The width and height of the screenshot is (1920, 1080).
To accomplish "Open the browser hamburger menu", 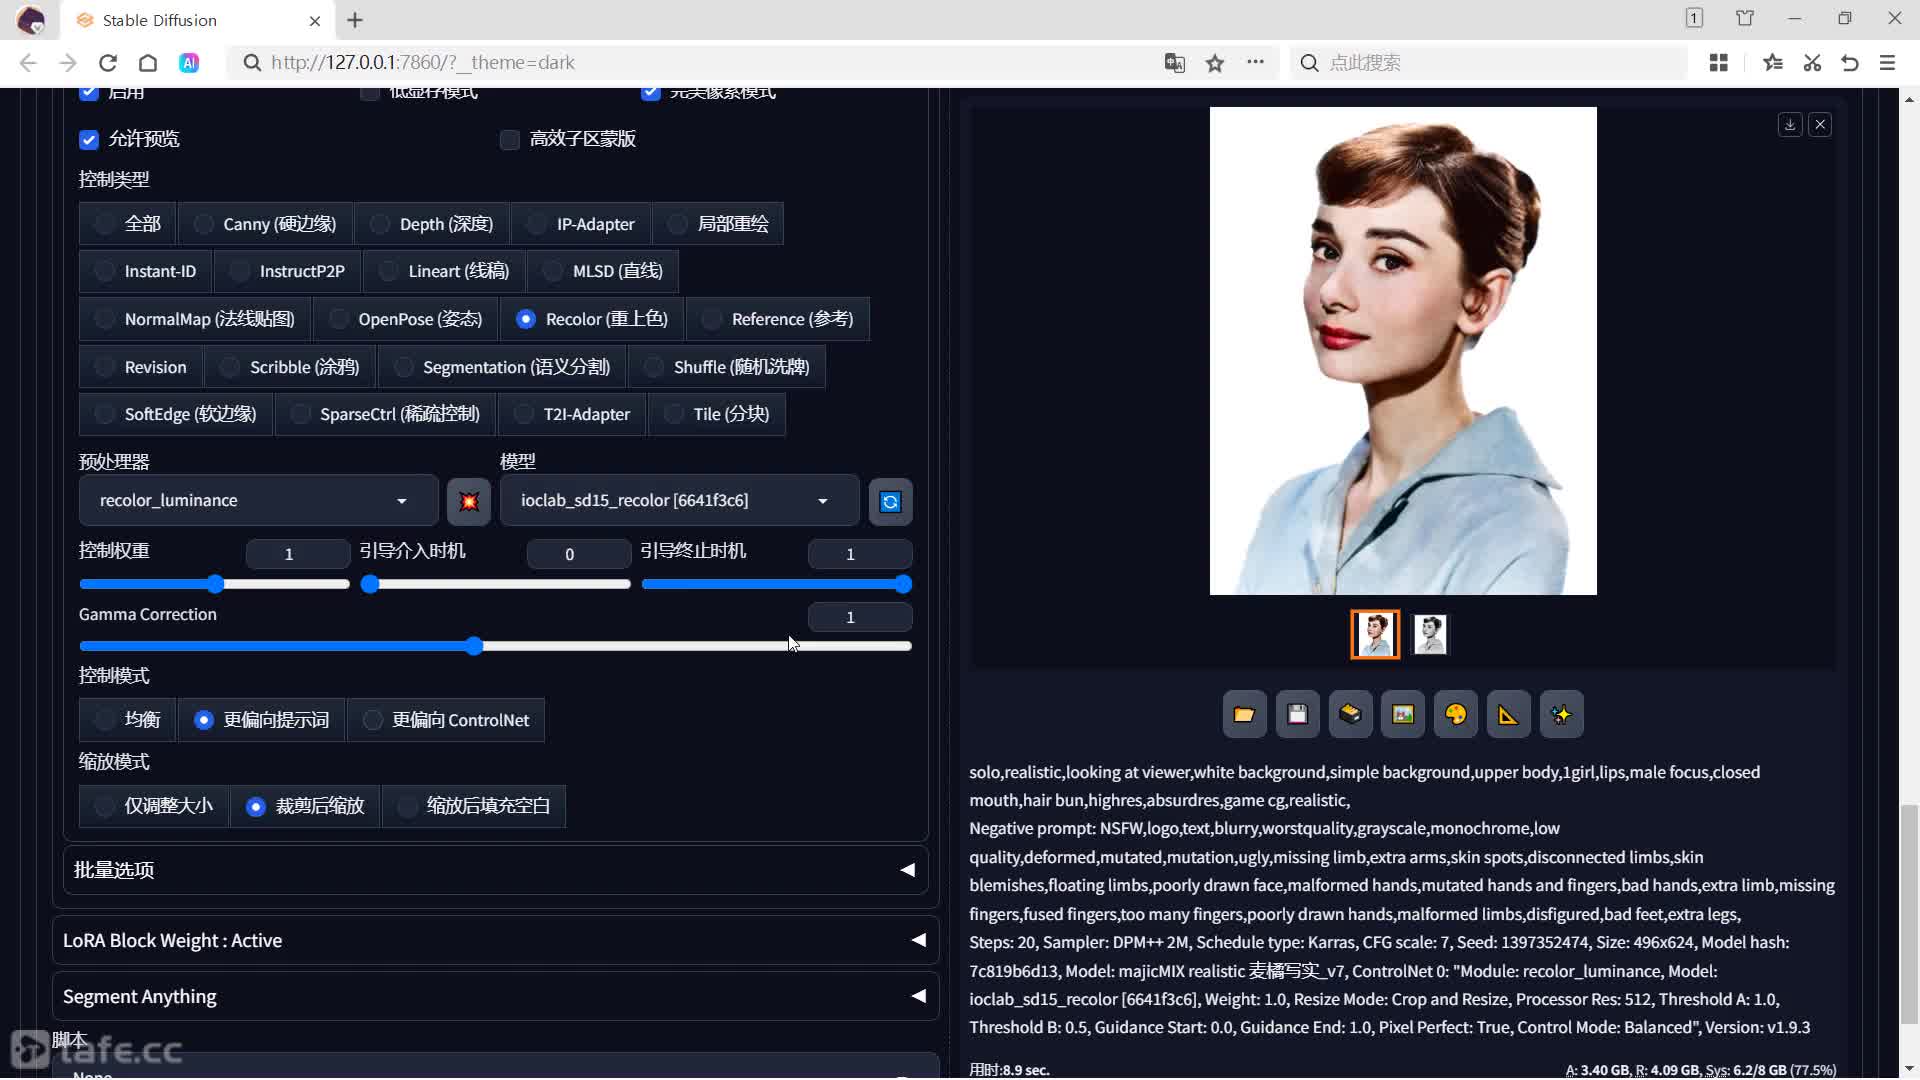I will click(1888, 63).
